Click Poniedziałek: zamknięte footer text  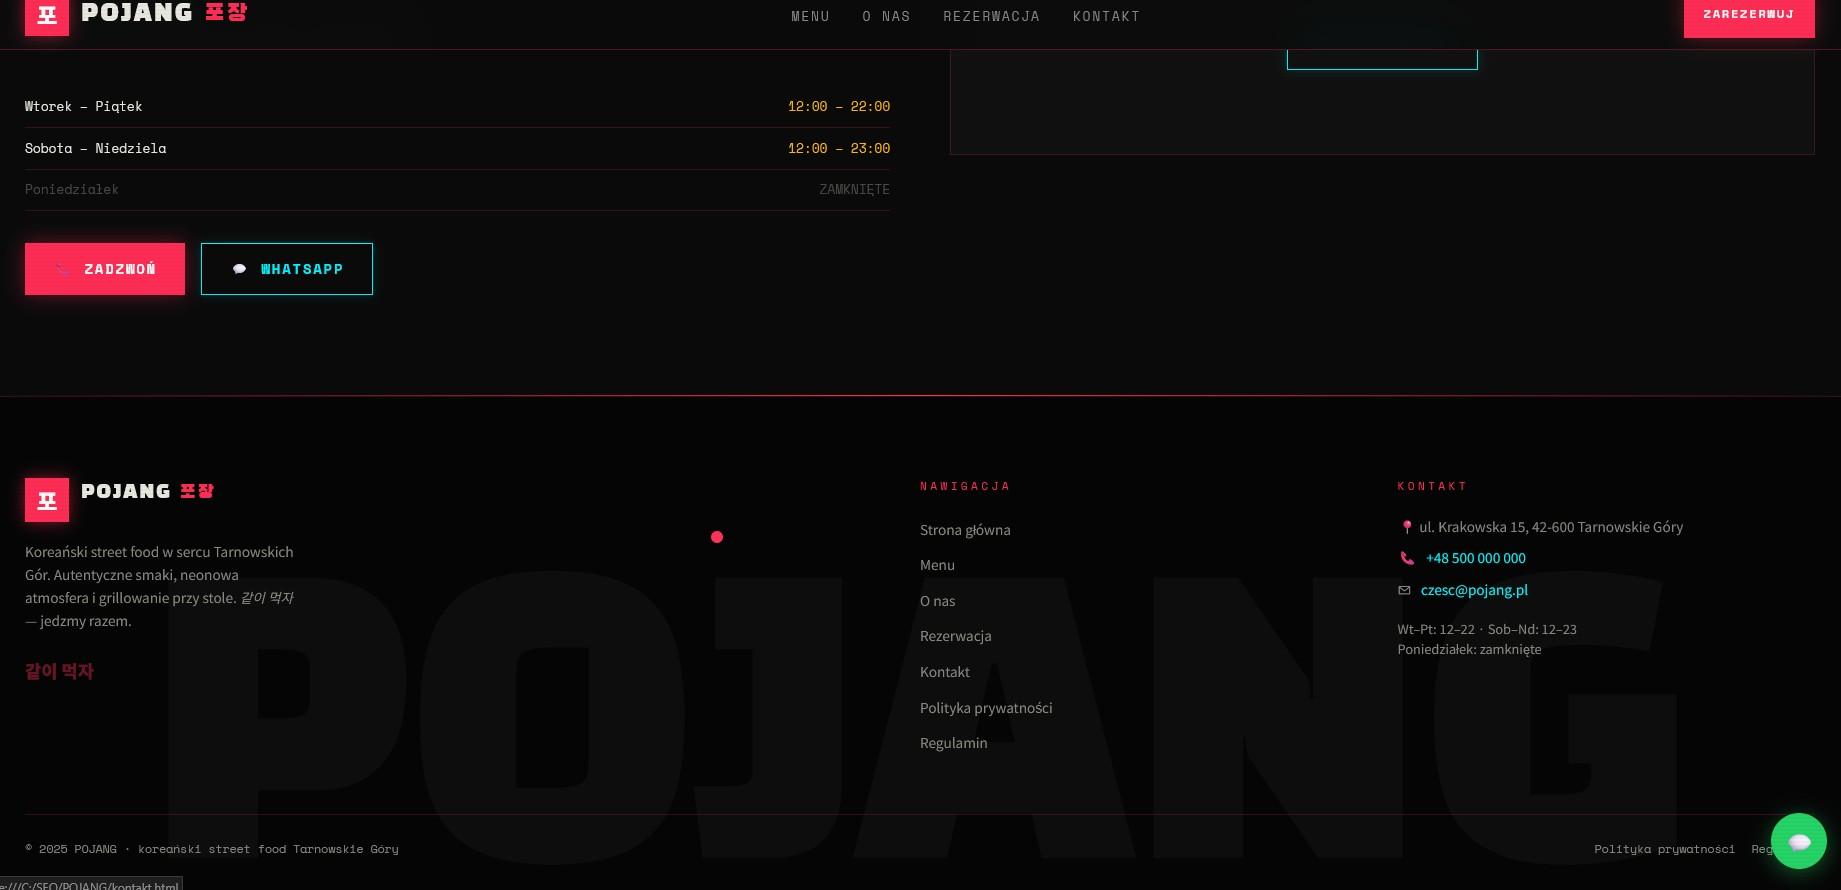pos(1469,649)
